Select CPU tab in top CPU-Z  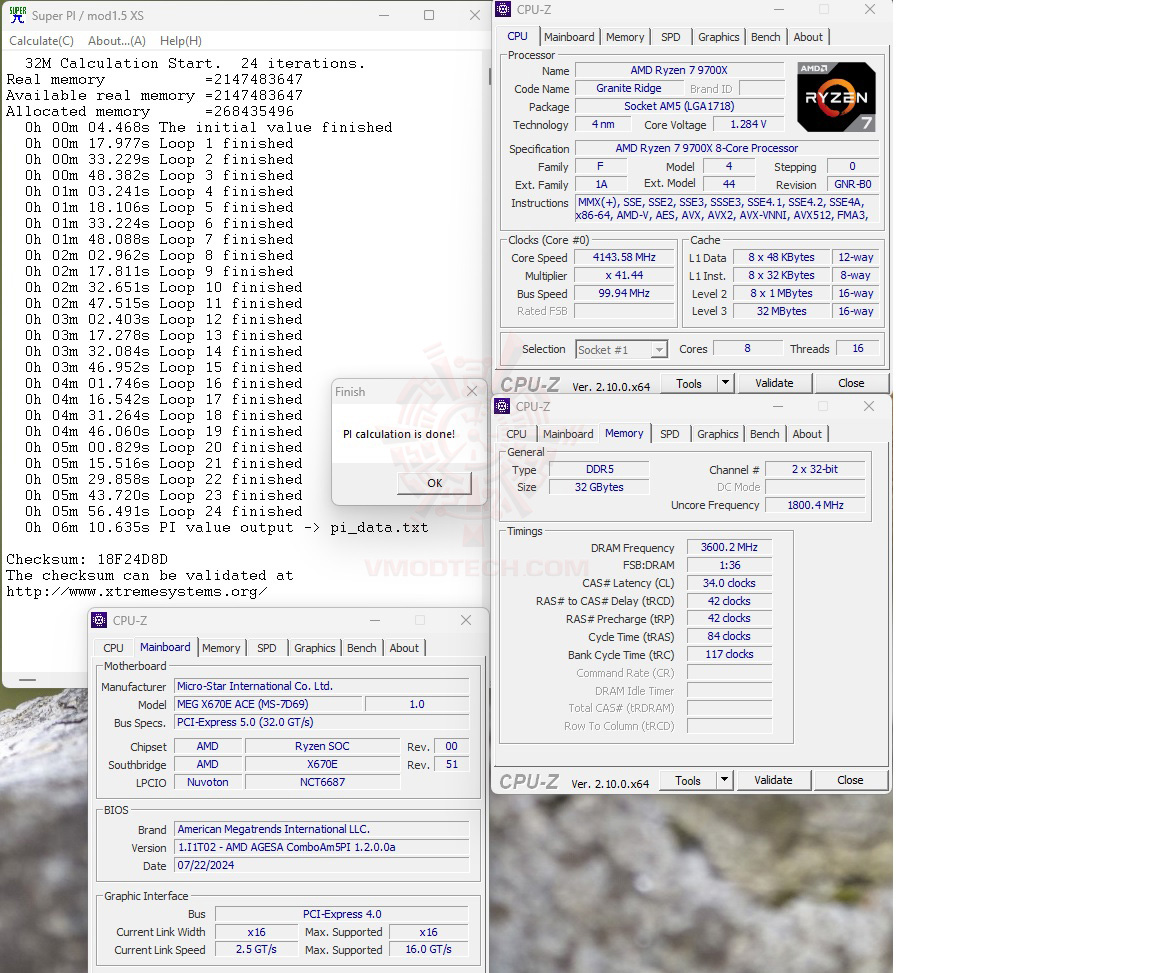tap(517, 36)
